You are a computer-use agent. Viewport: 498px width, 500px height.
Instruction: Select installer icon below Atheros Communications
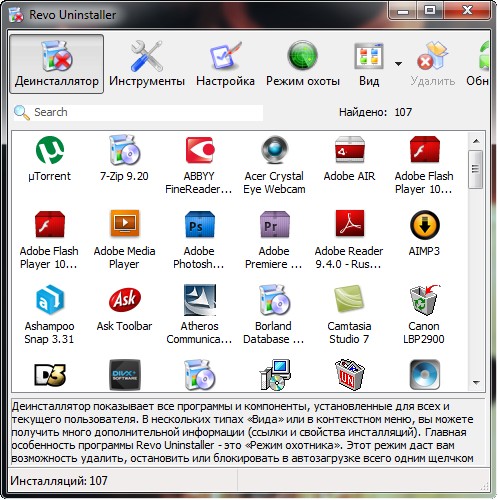tap(199, 375)
